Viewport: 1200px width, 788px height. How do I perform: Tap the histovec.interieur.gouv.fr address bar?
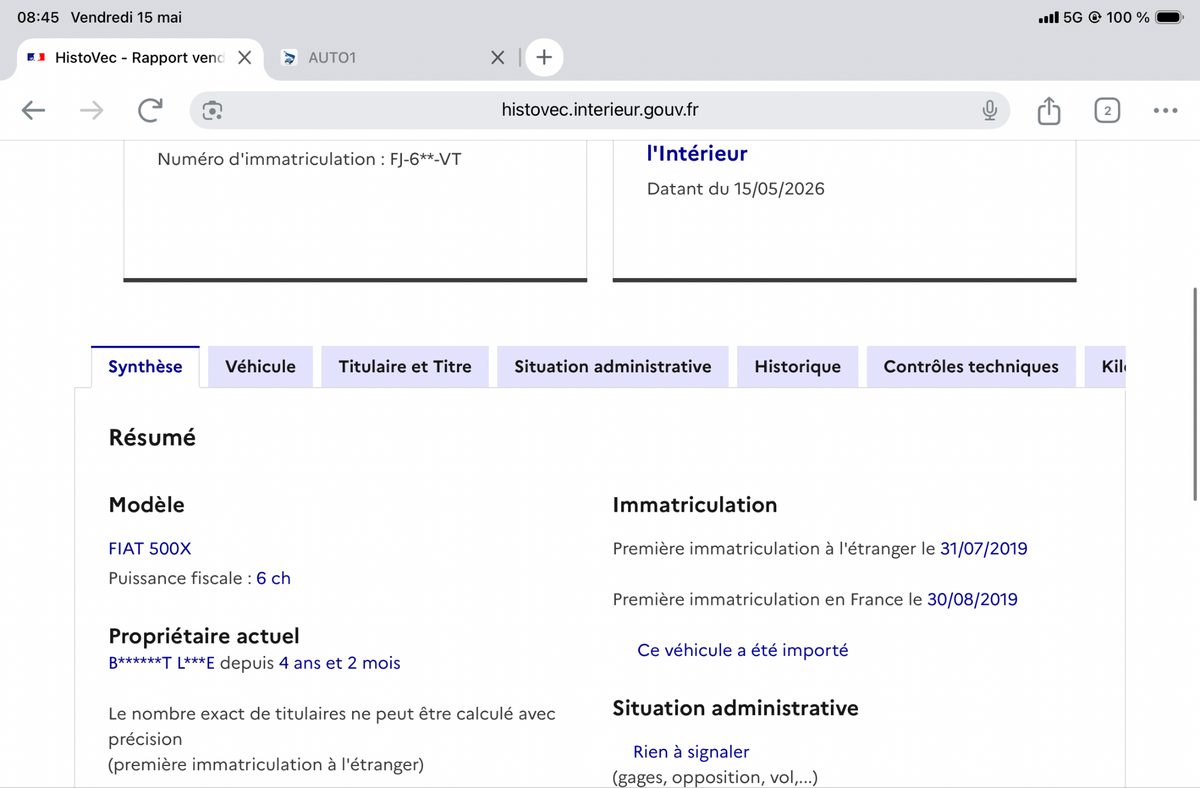coord(600,110)
